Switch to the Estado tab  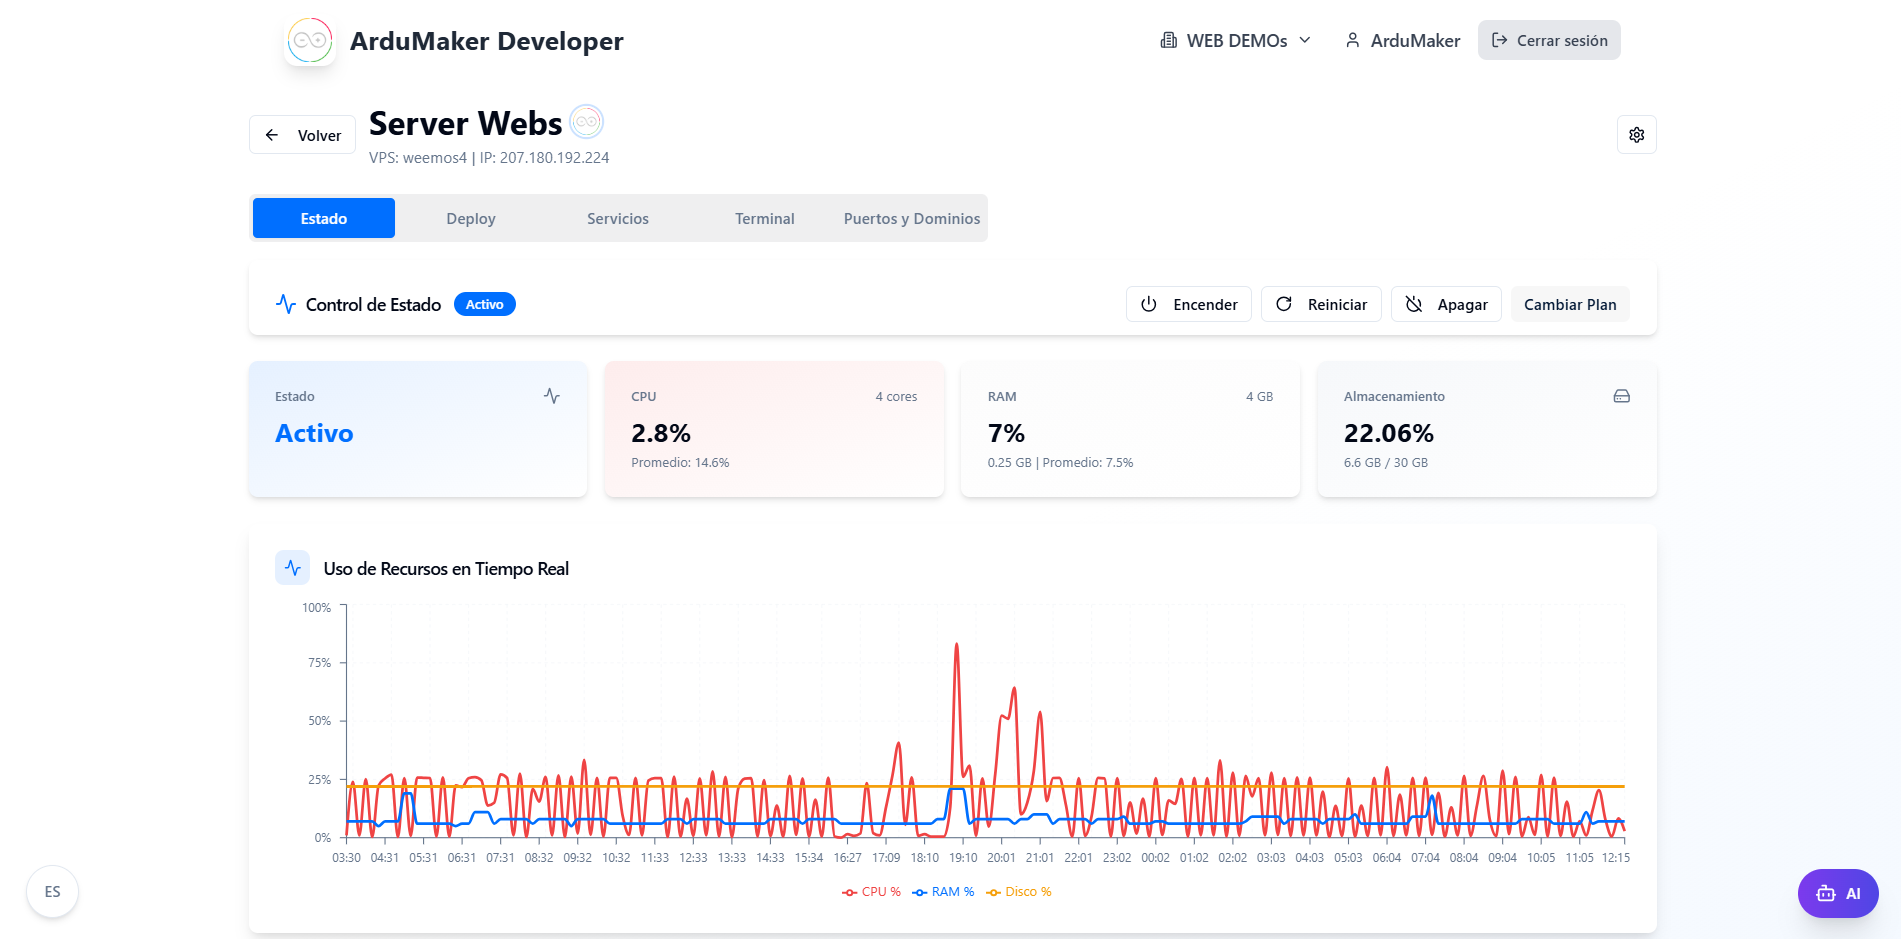324,218
